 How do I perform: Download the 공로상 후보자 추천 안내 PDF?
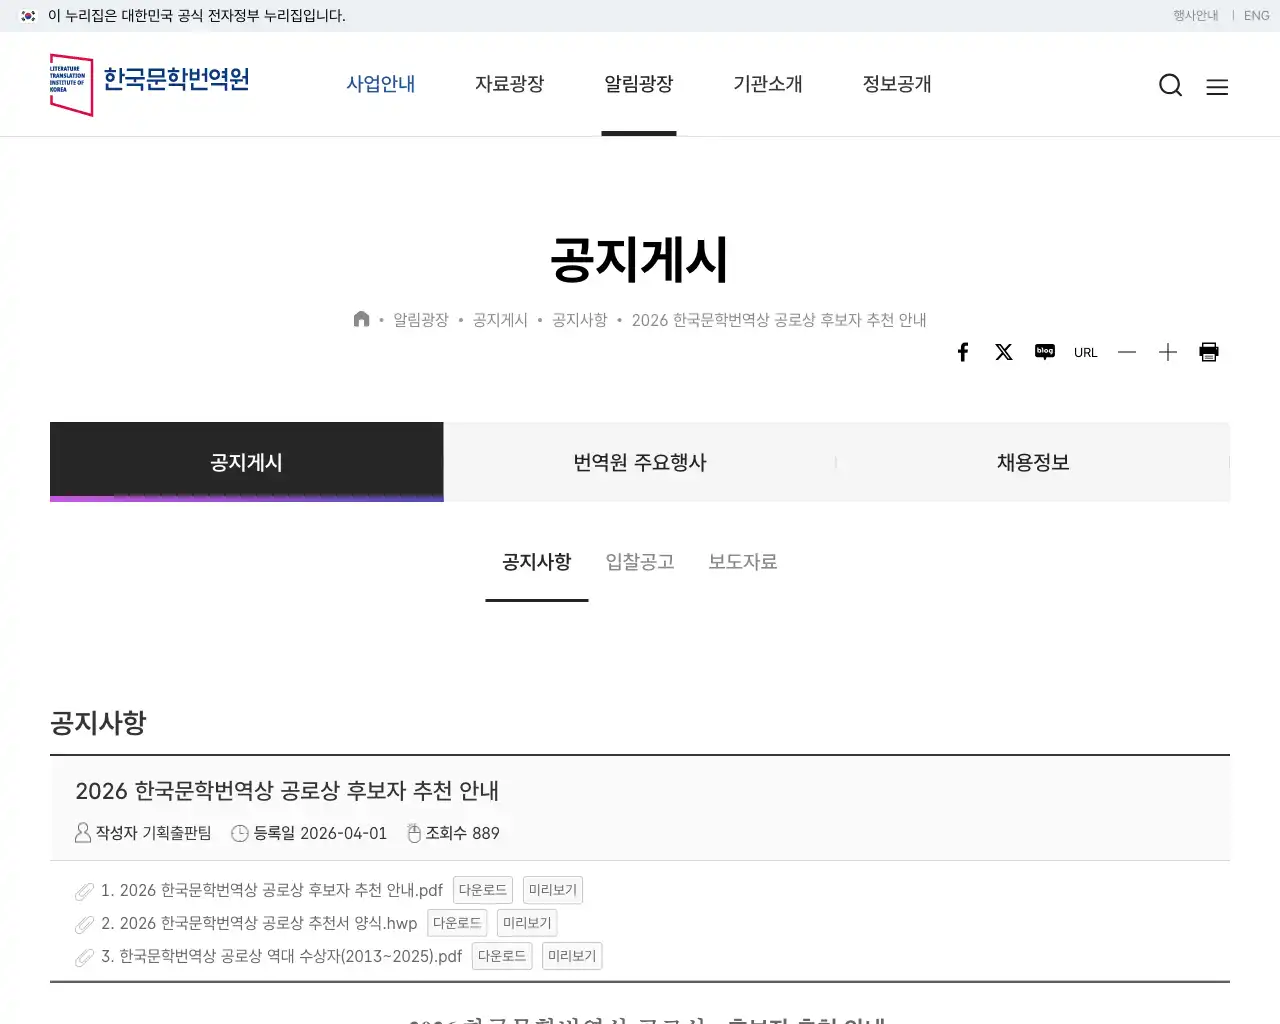[483, 889]
